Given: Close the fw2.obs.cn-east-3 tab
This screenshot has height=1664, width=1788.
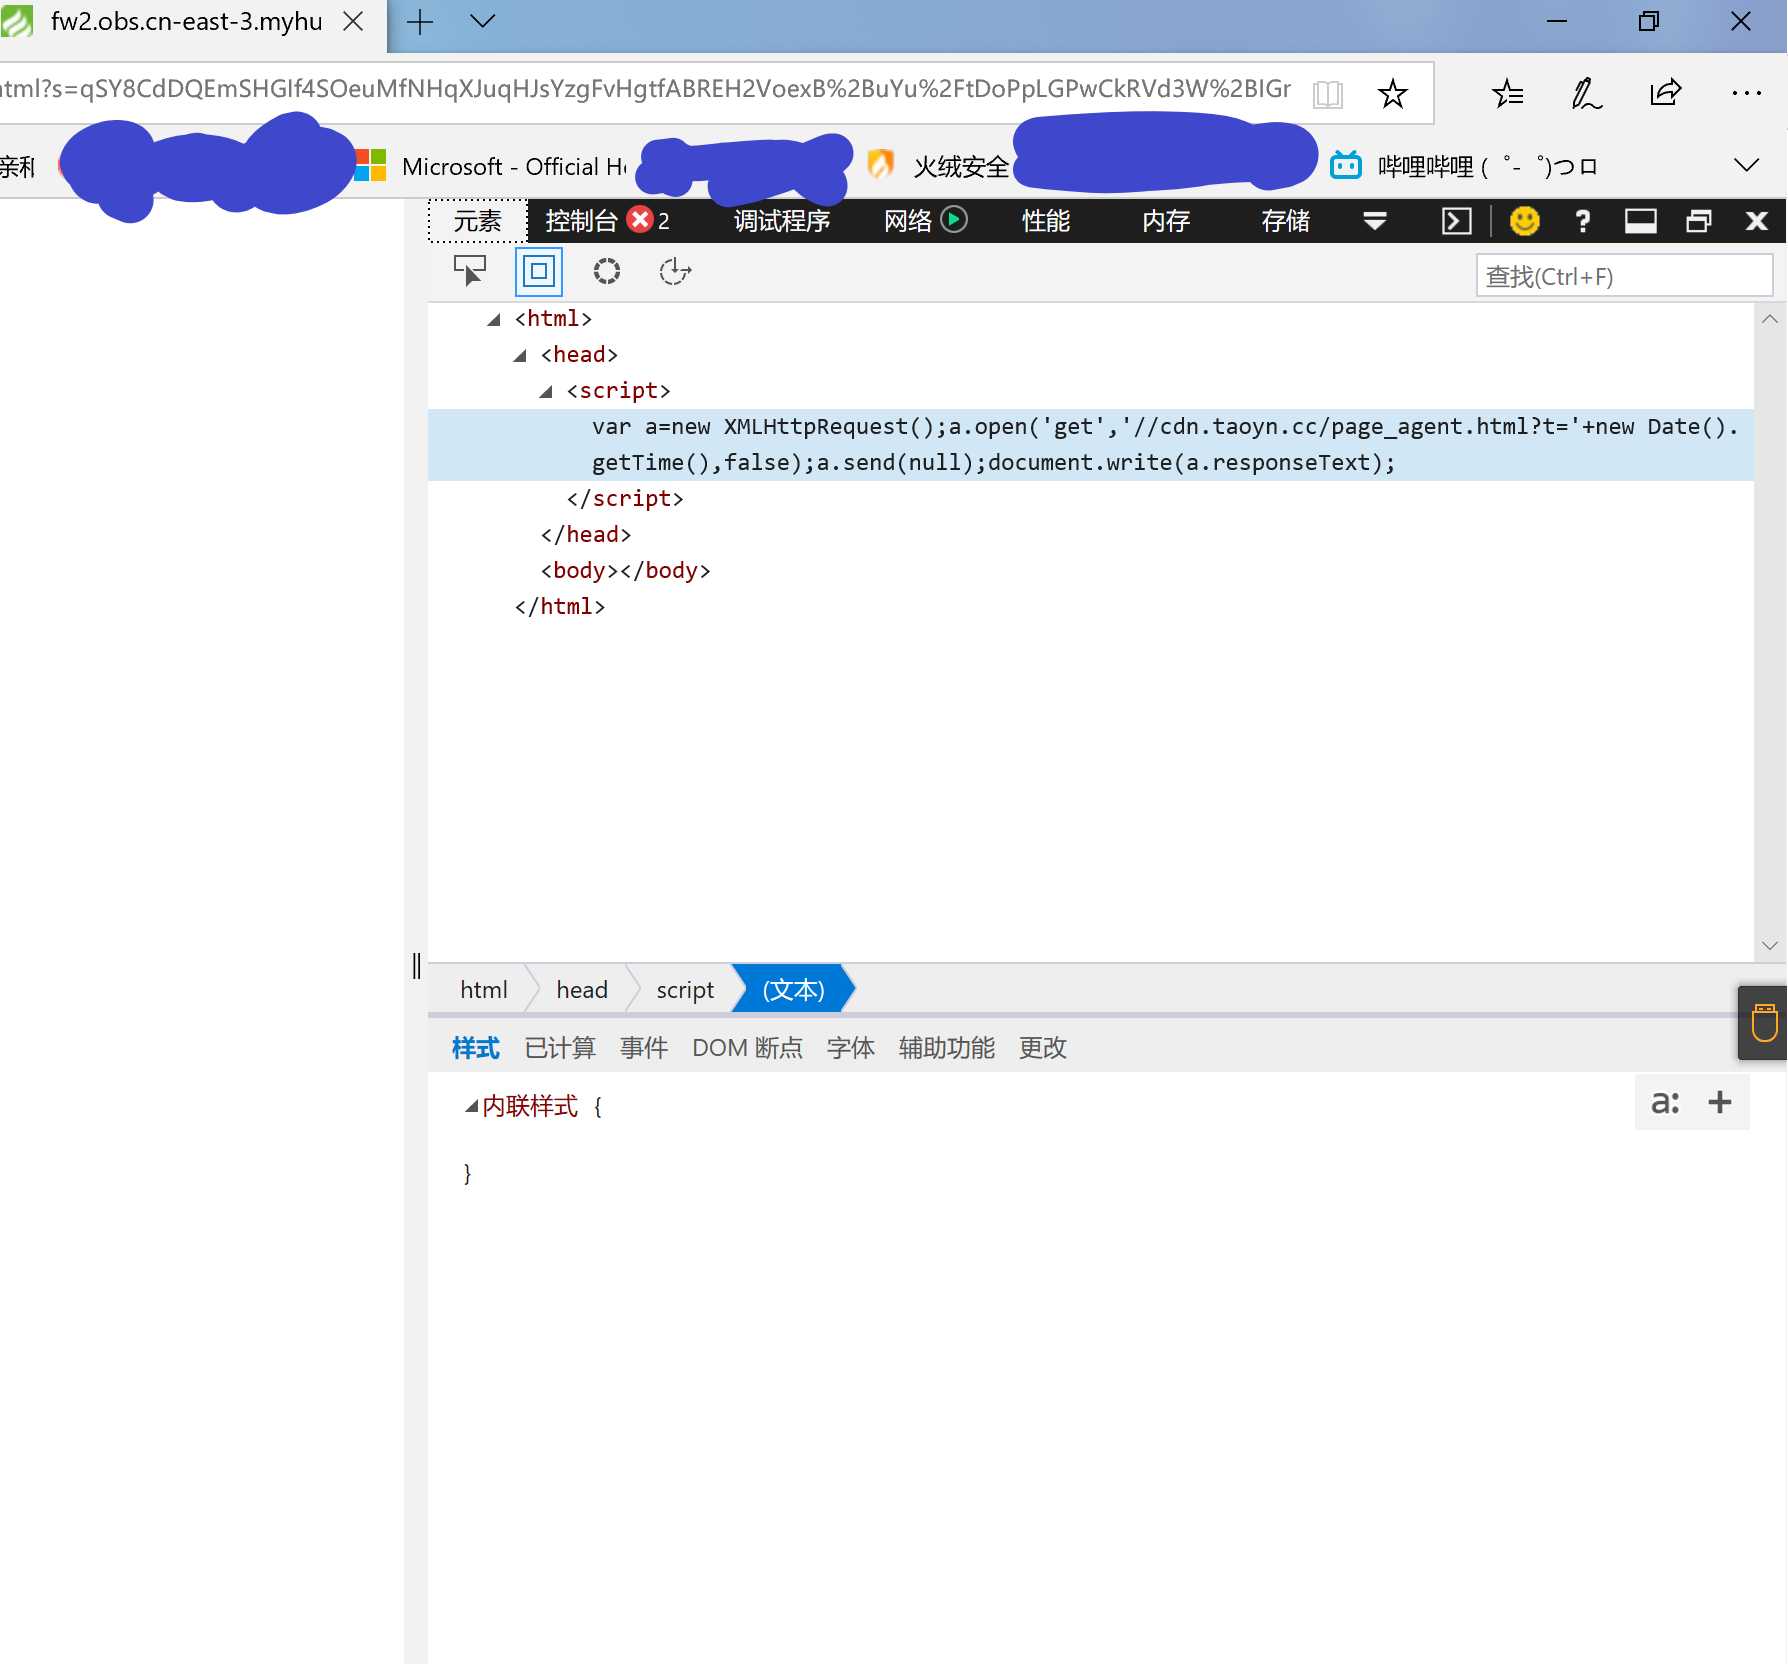Looking at the screenshot, I should [x=353, y=21].
